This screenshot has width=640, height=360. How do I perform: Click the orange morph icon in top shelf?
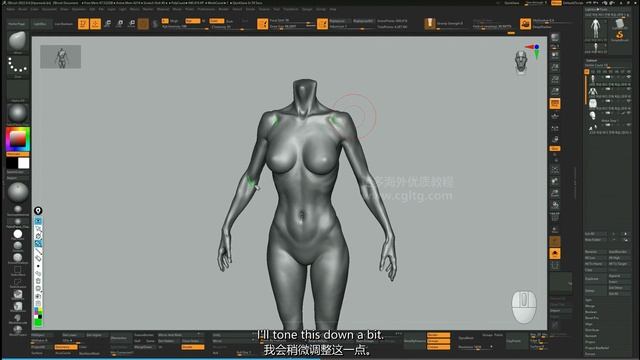point(429,24)
